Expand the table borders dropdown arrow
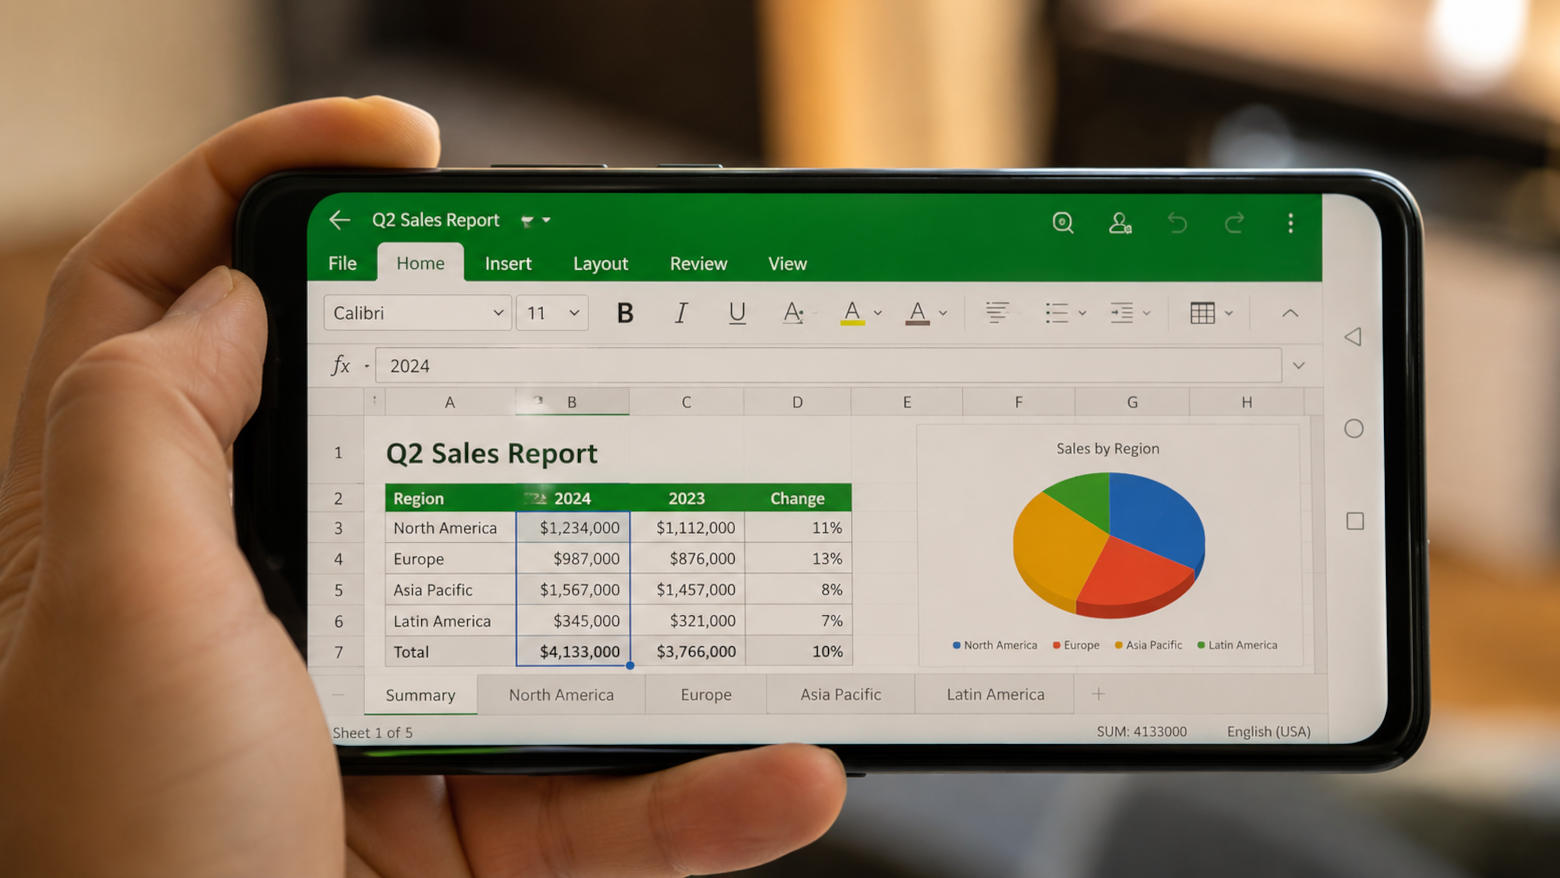Viewport: 1560px width, 878px height. 1229,313
